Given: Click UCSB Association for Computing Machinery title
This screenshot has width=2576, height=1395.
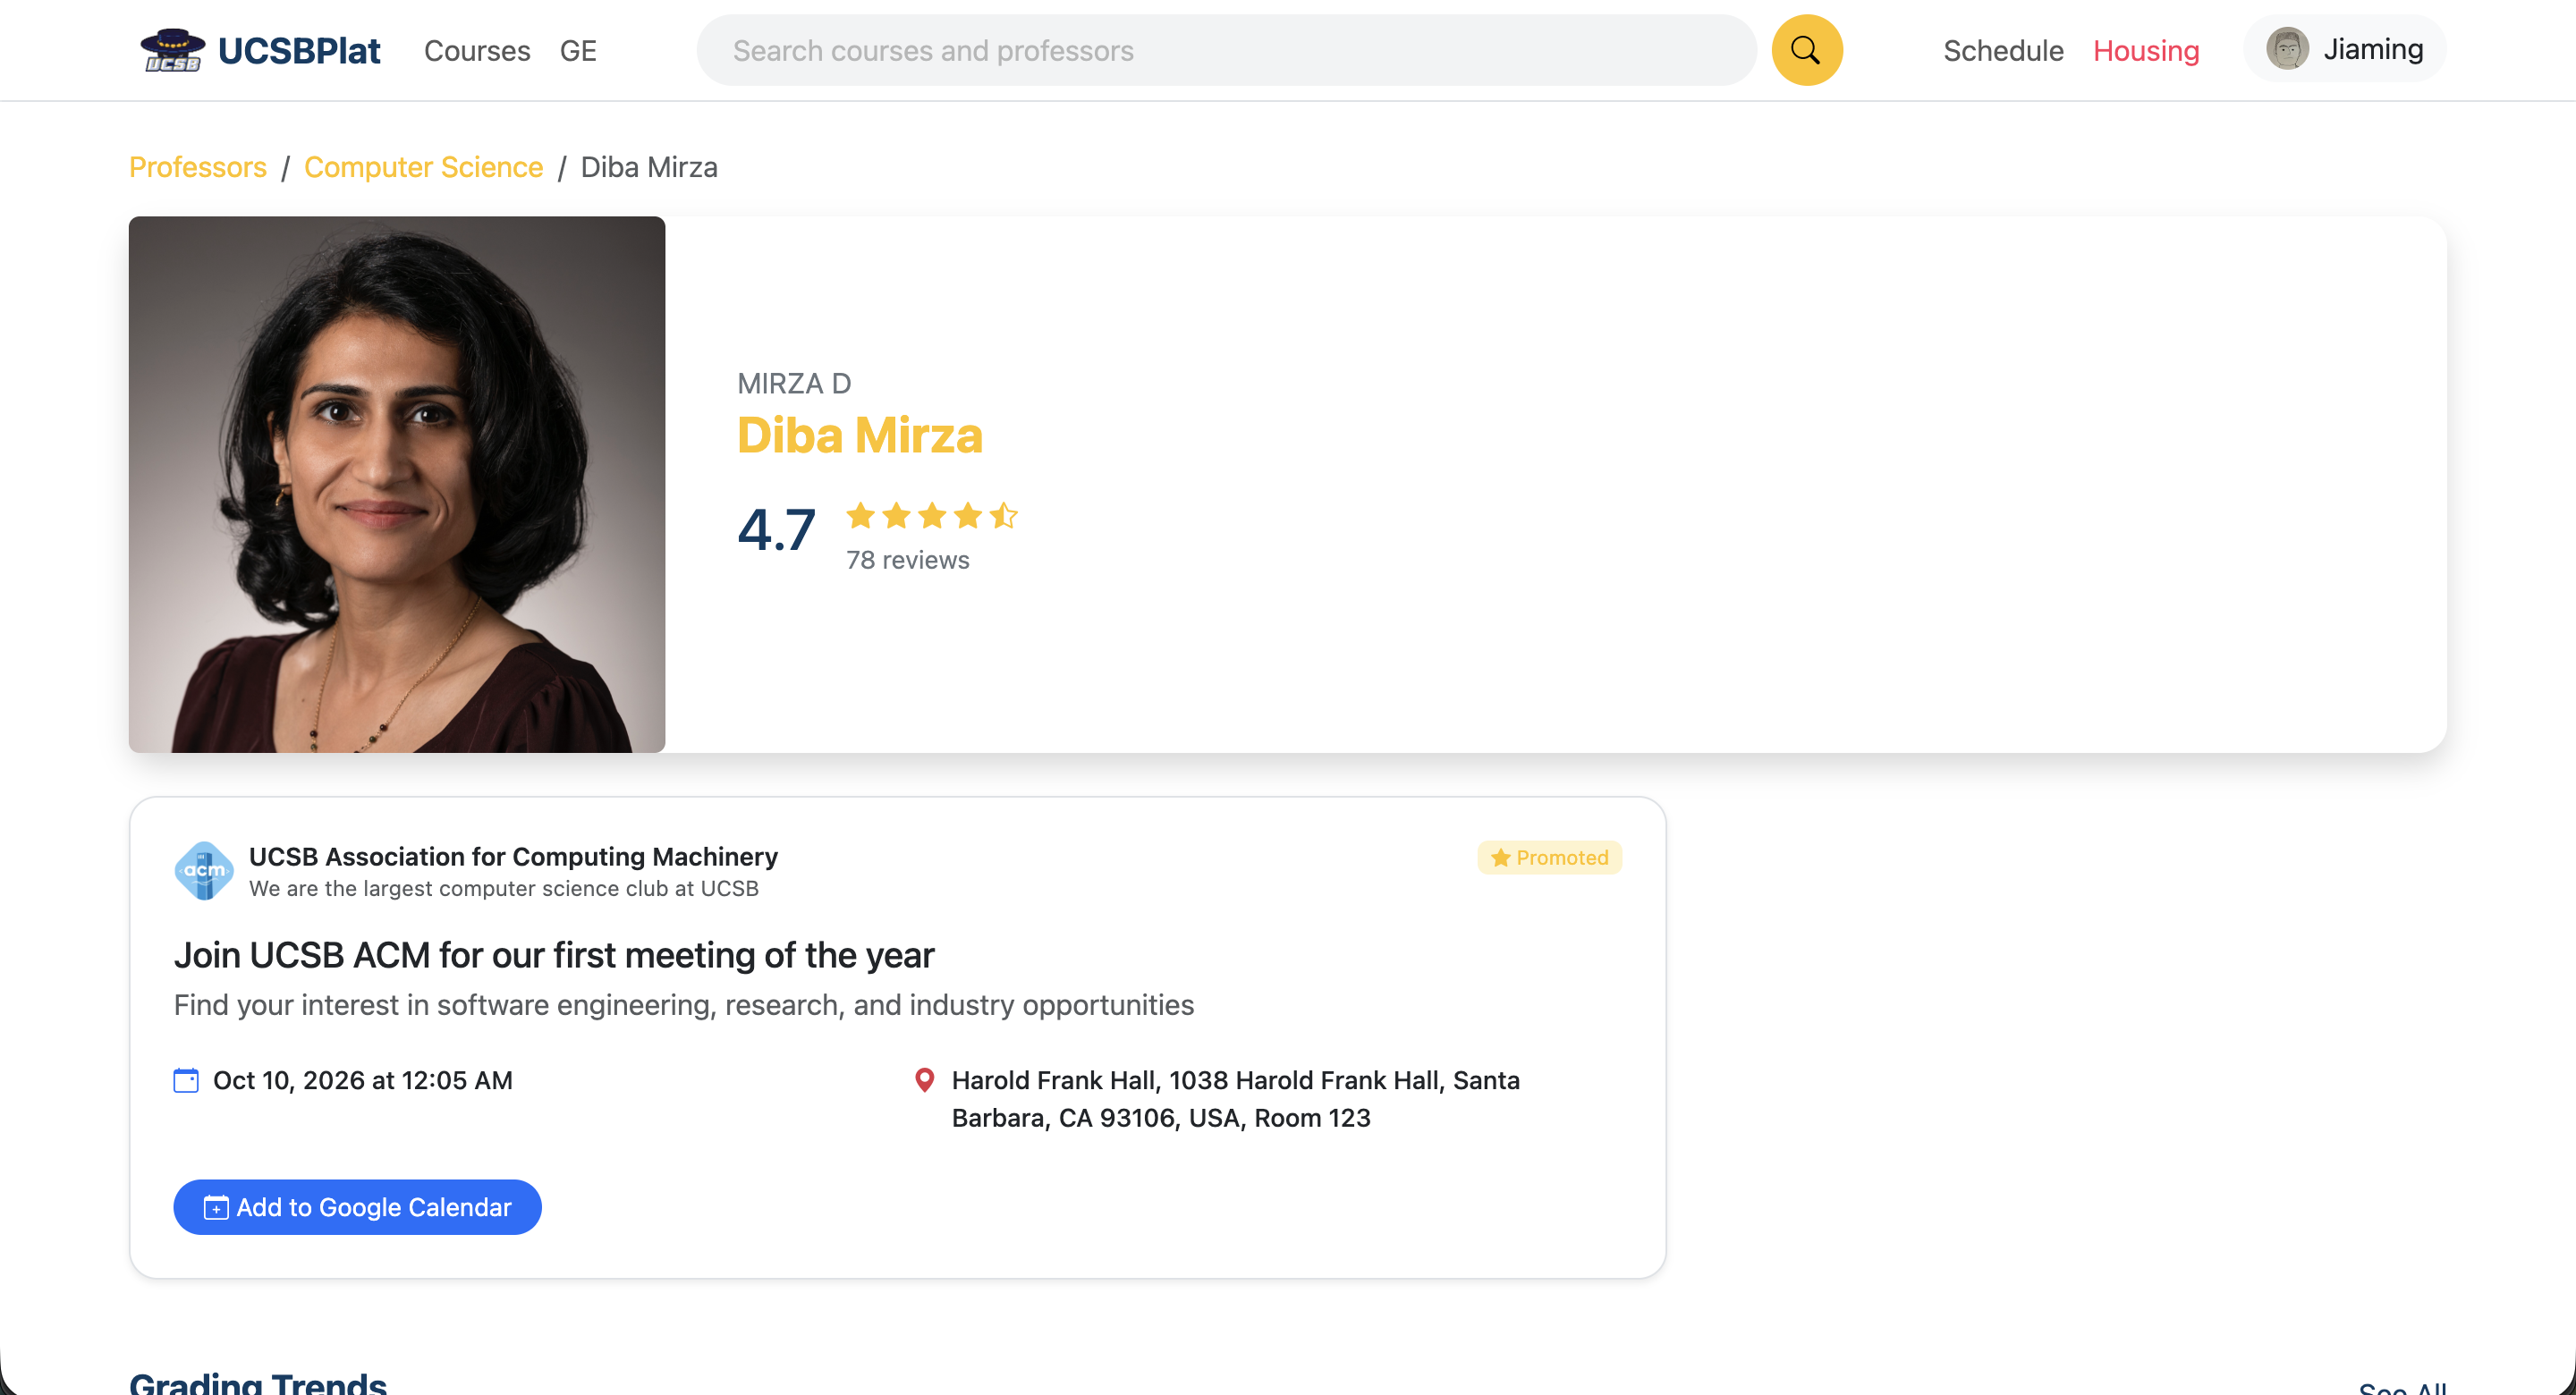Looking at the screenshot, I should [513, 856].
